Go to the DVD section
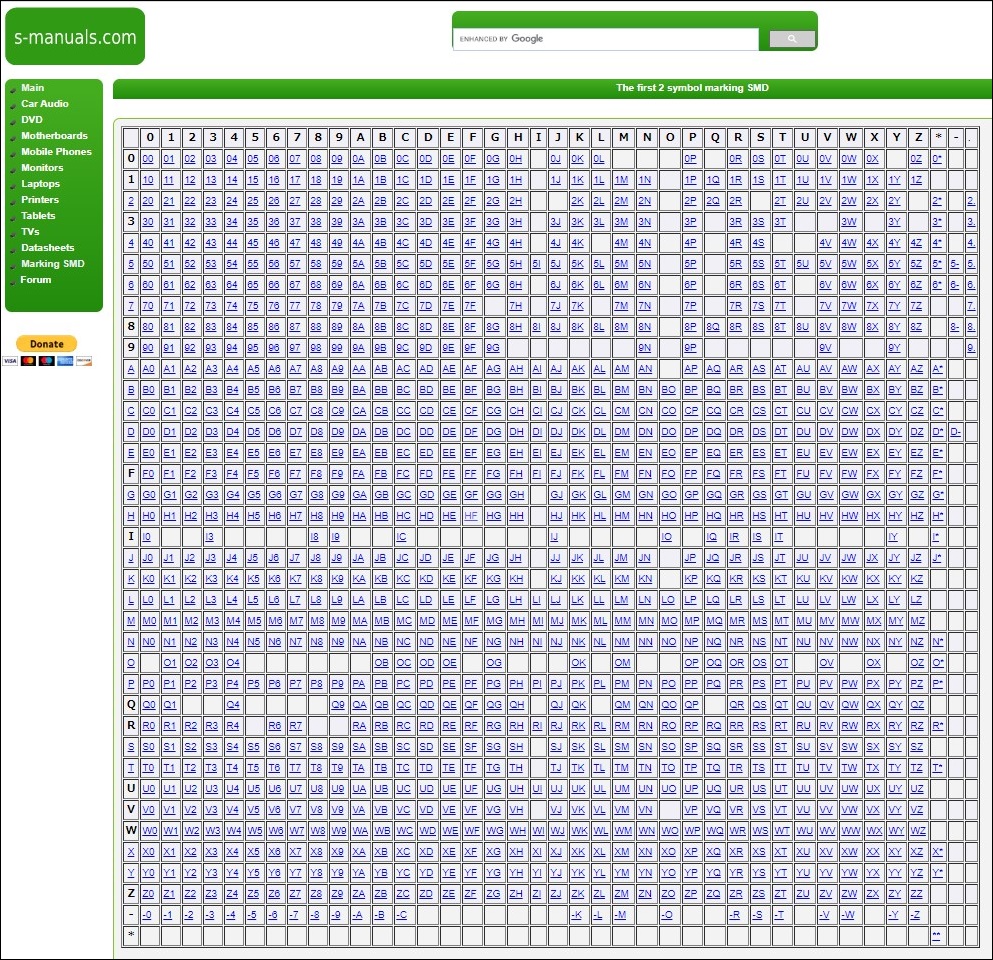 tap(32, 120)
